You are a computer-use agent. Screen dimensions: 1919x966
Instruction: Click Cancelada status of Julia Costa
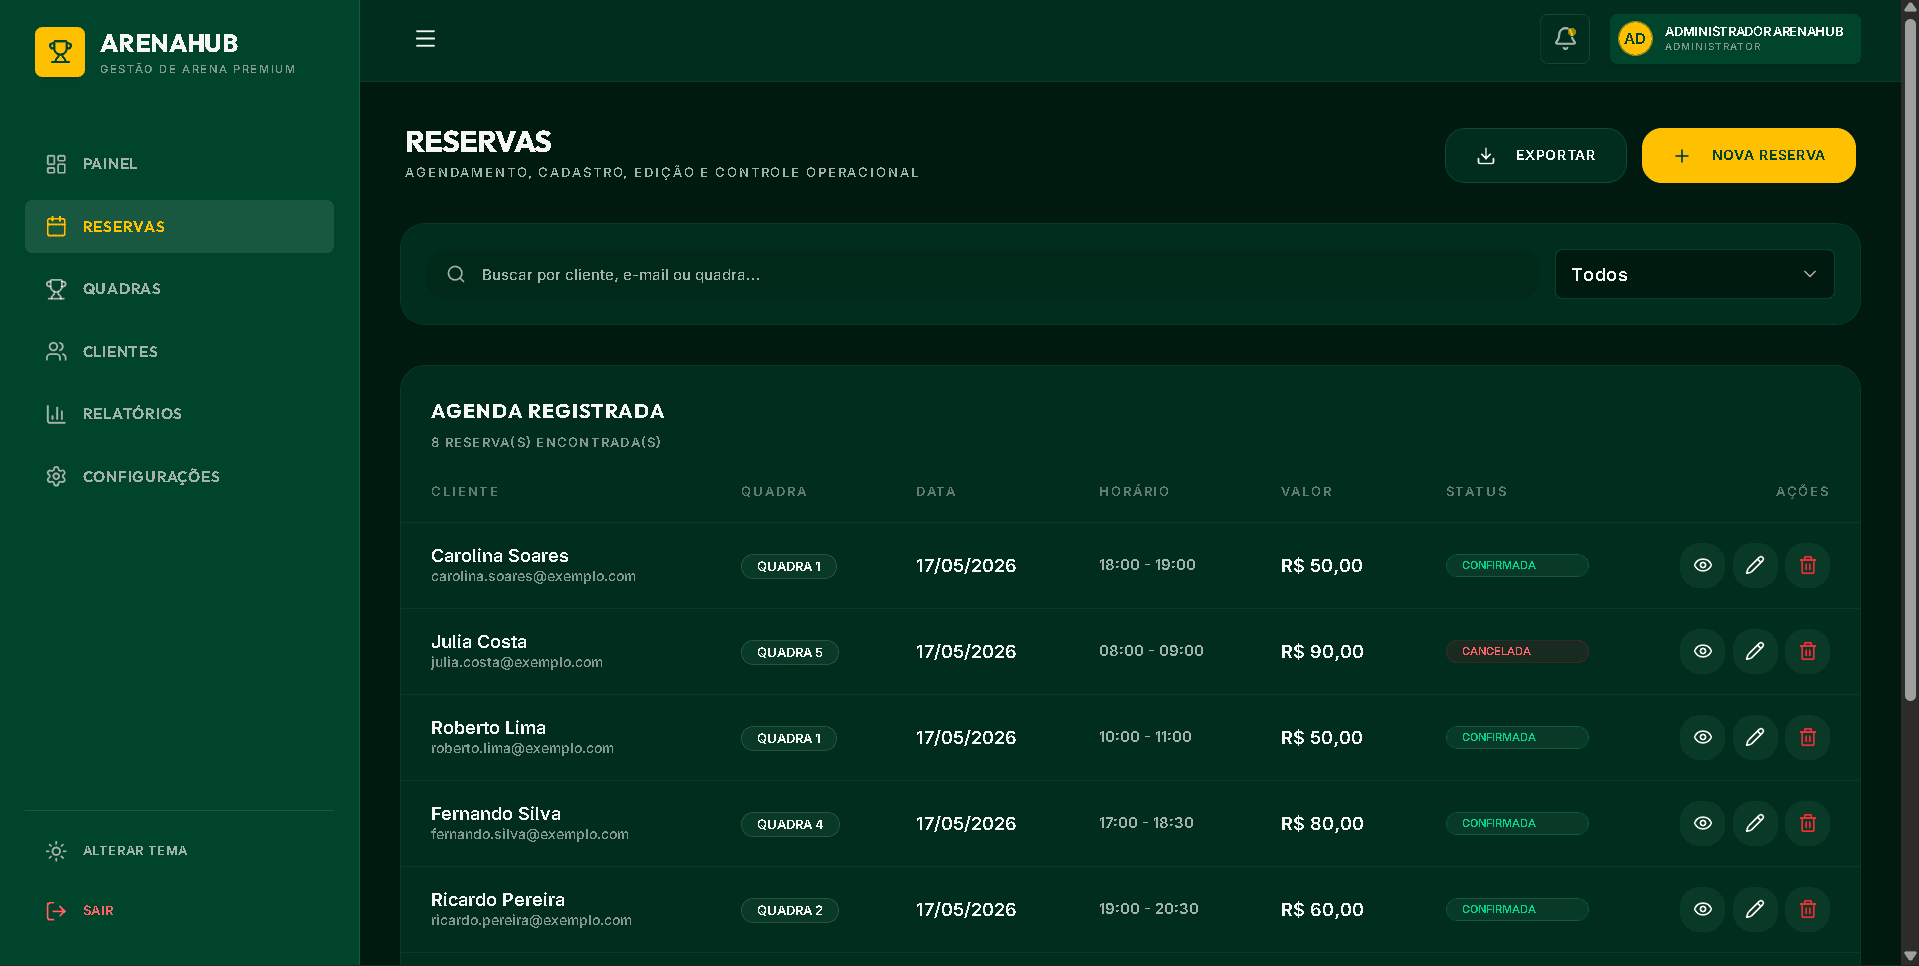(1517, 651)
